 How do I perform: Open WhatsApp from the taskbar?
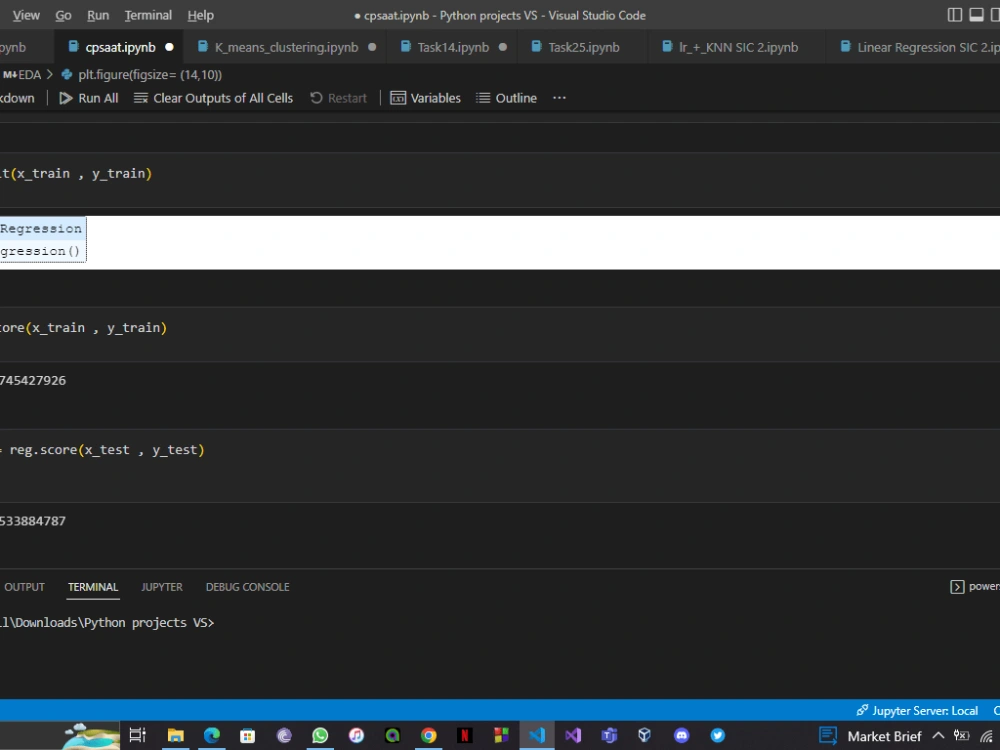[320, 735]
